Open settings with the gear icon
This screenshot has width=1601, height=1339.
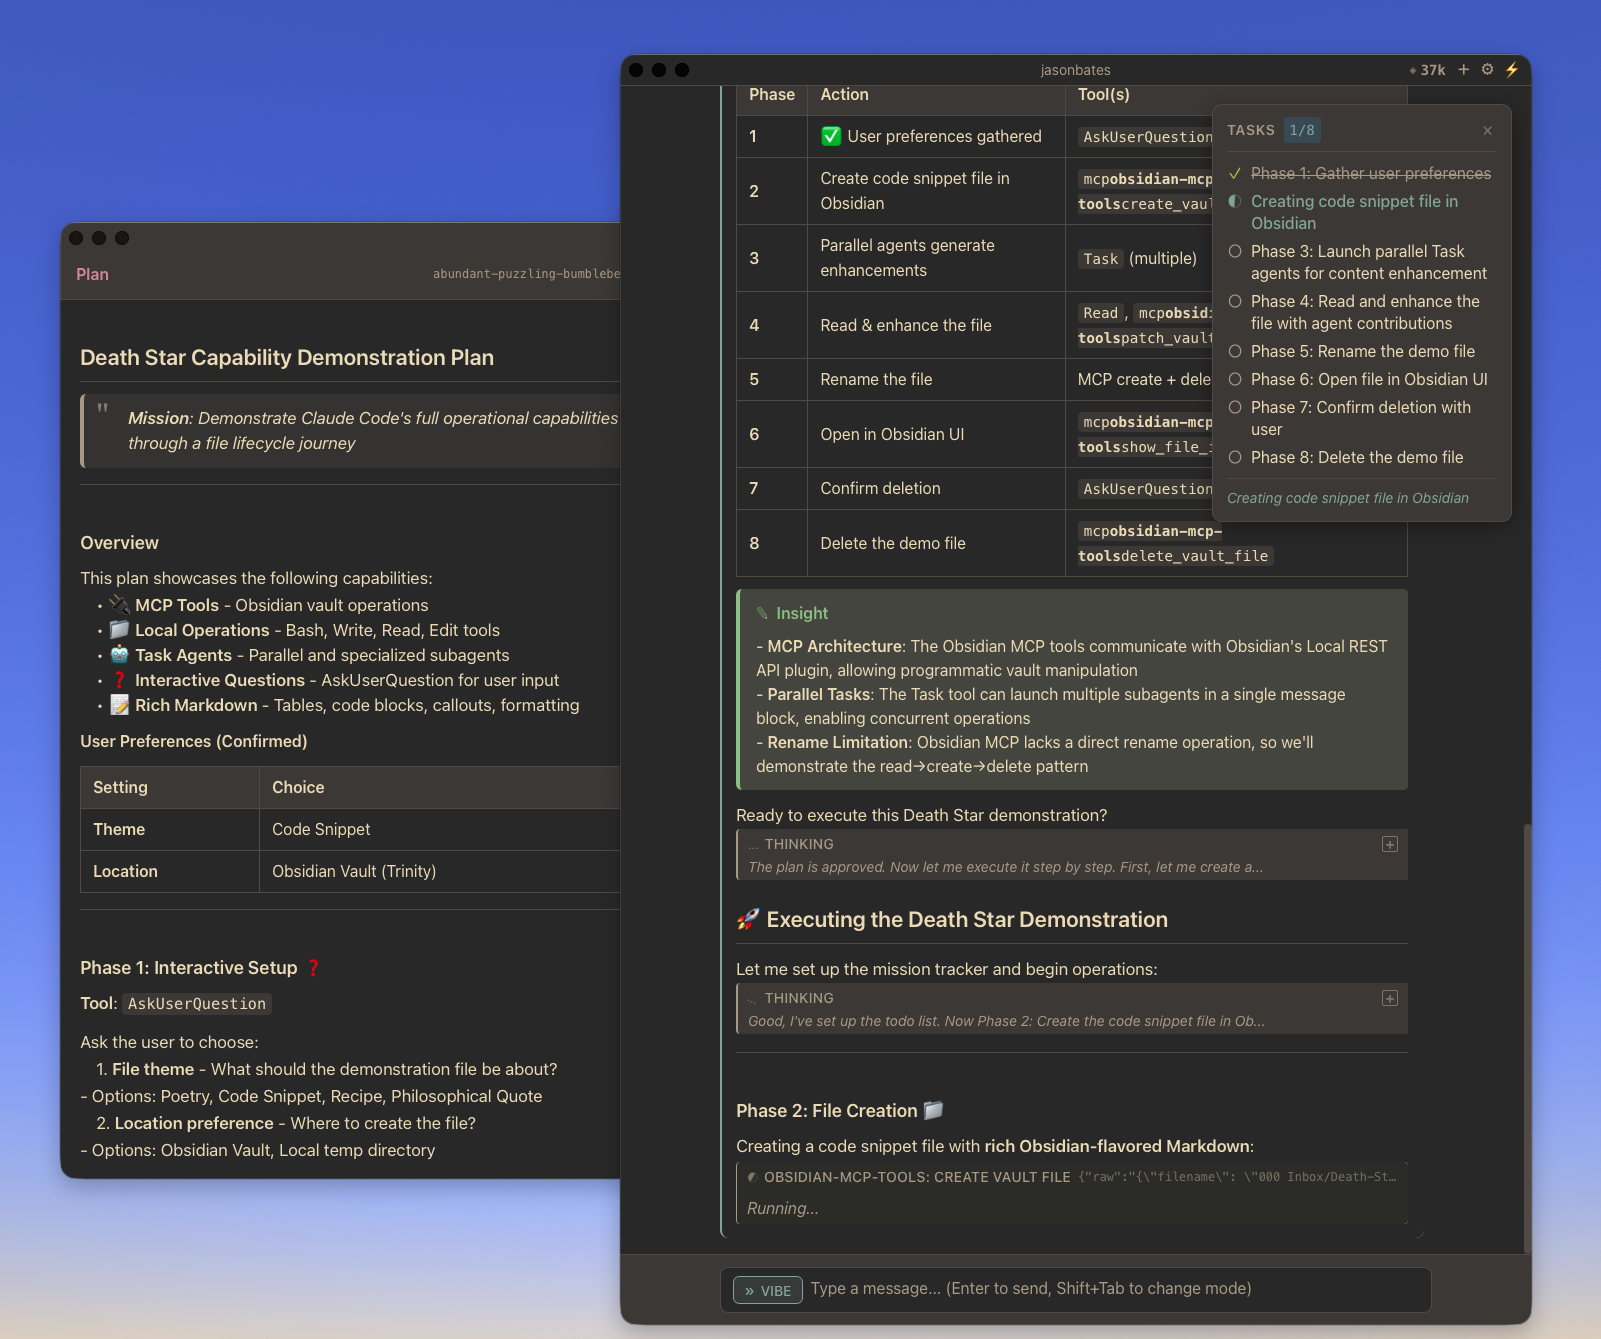(x=1487, y=69)
